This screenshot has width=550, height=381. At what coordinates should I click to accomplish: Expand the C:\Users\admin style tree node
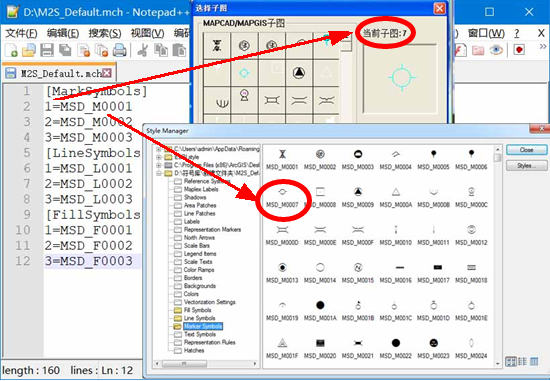[159, 149]
